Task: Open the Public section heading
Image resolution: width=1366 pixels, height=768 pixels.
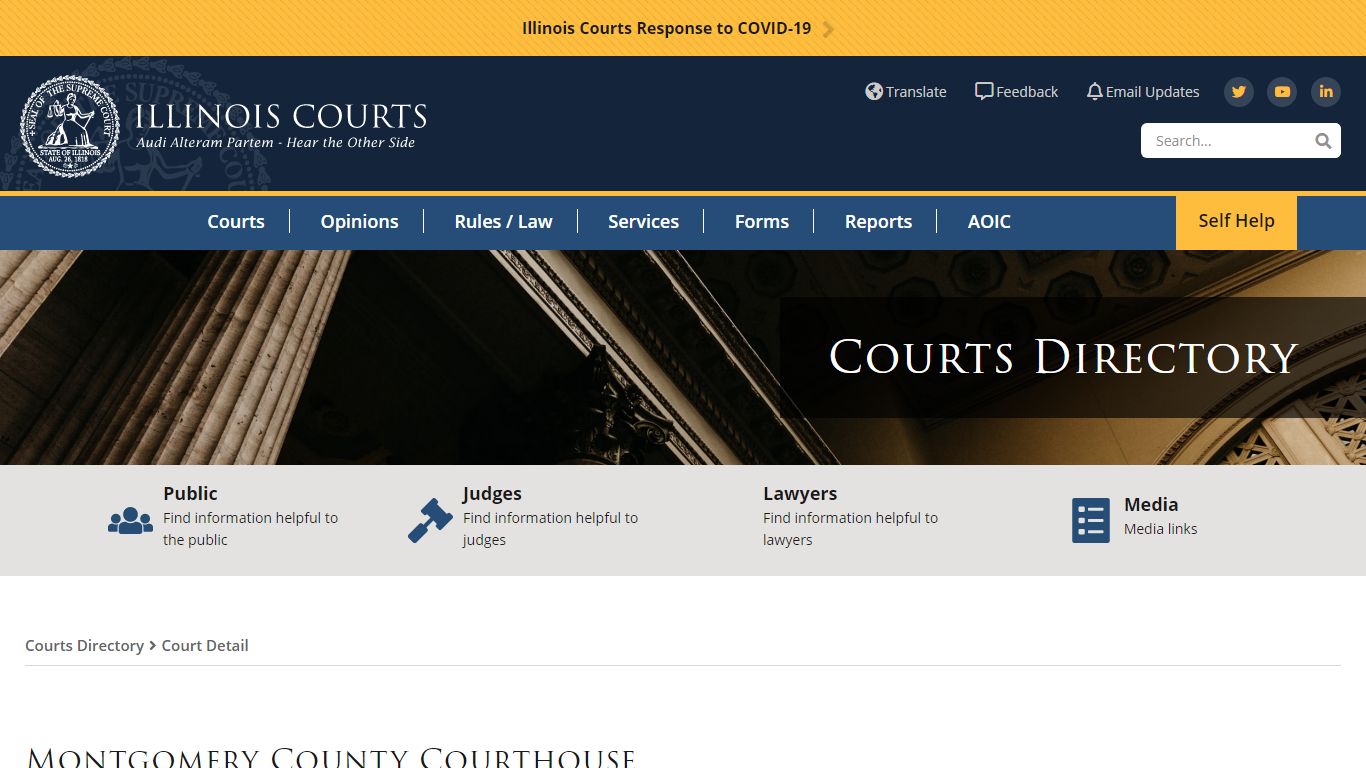Action: pos(190,493)
